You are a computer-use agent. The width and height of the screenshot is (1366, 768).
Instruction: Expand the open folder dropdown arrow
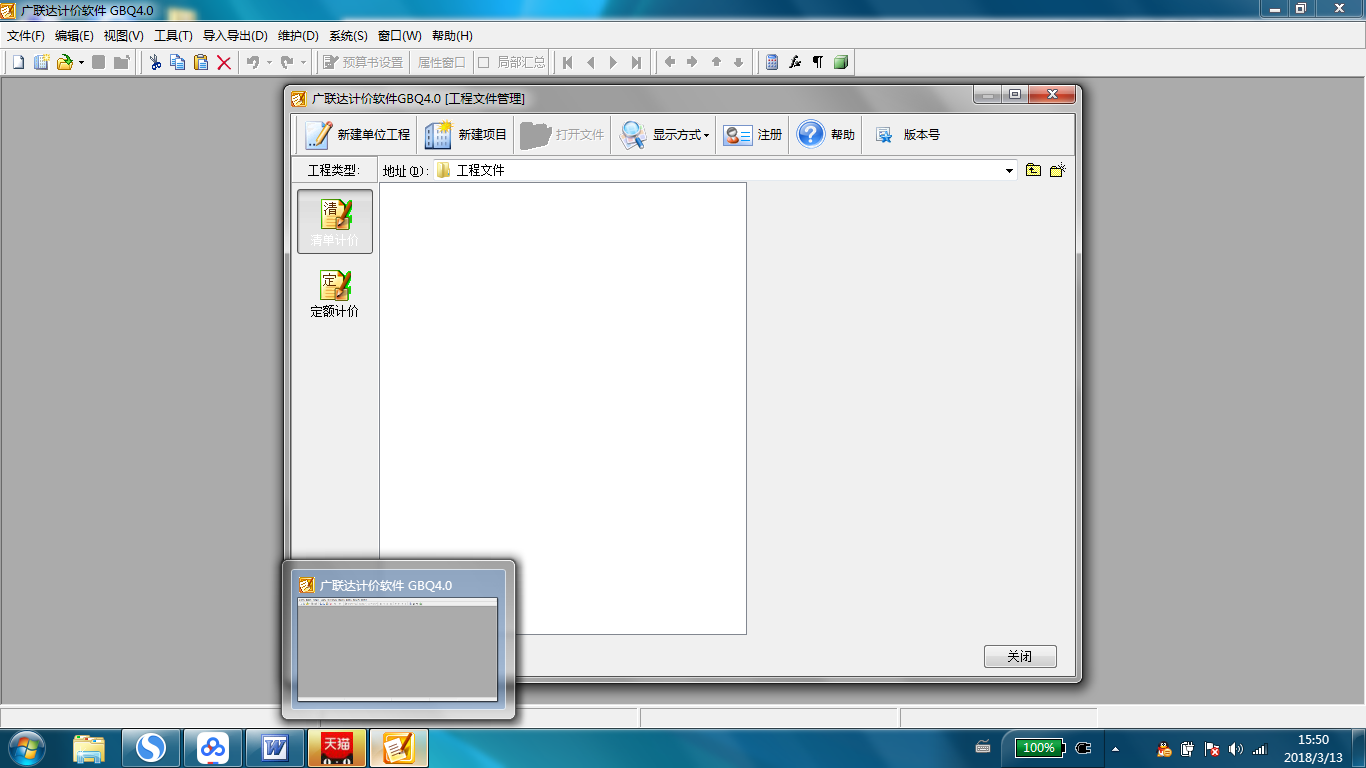pyautogui.click(x=81, y=63)
